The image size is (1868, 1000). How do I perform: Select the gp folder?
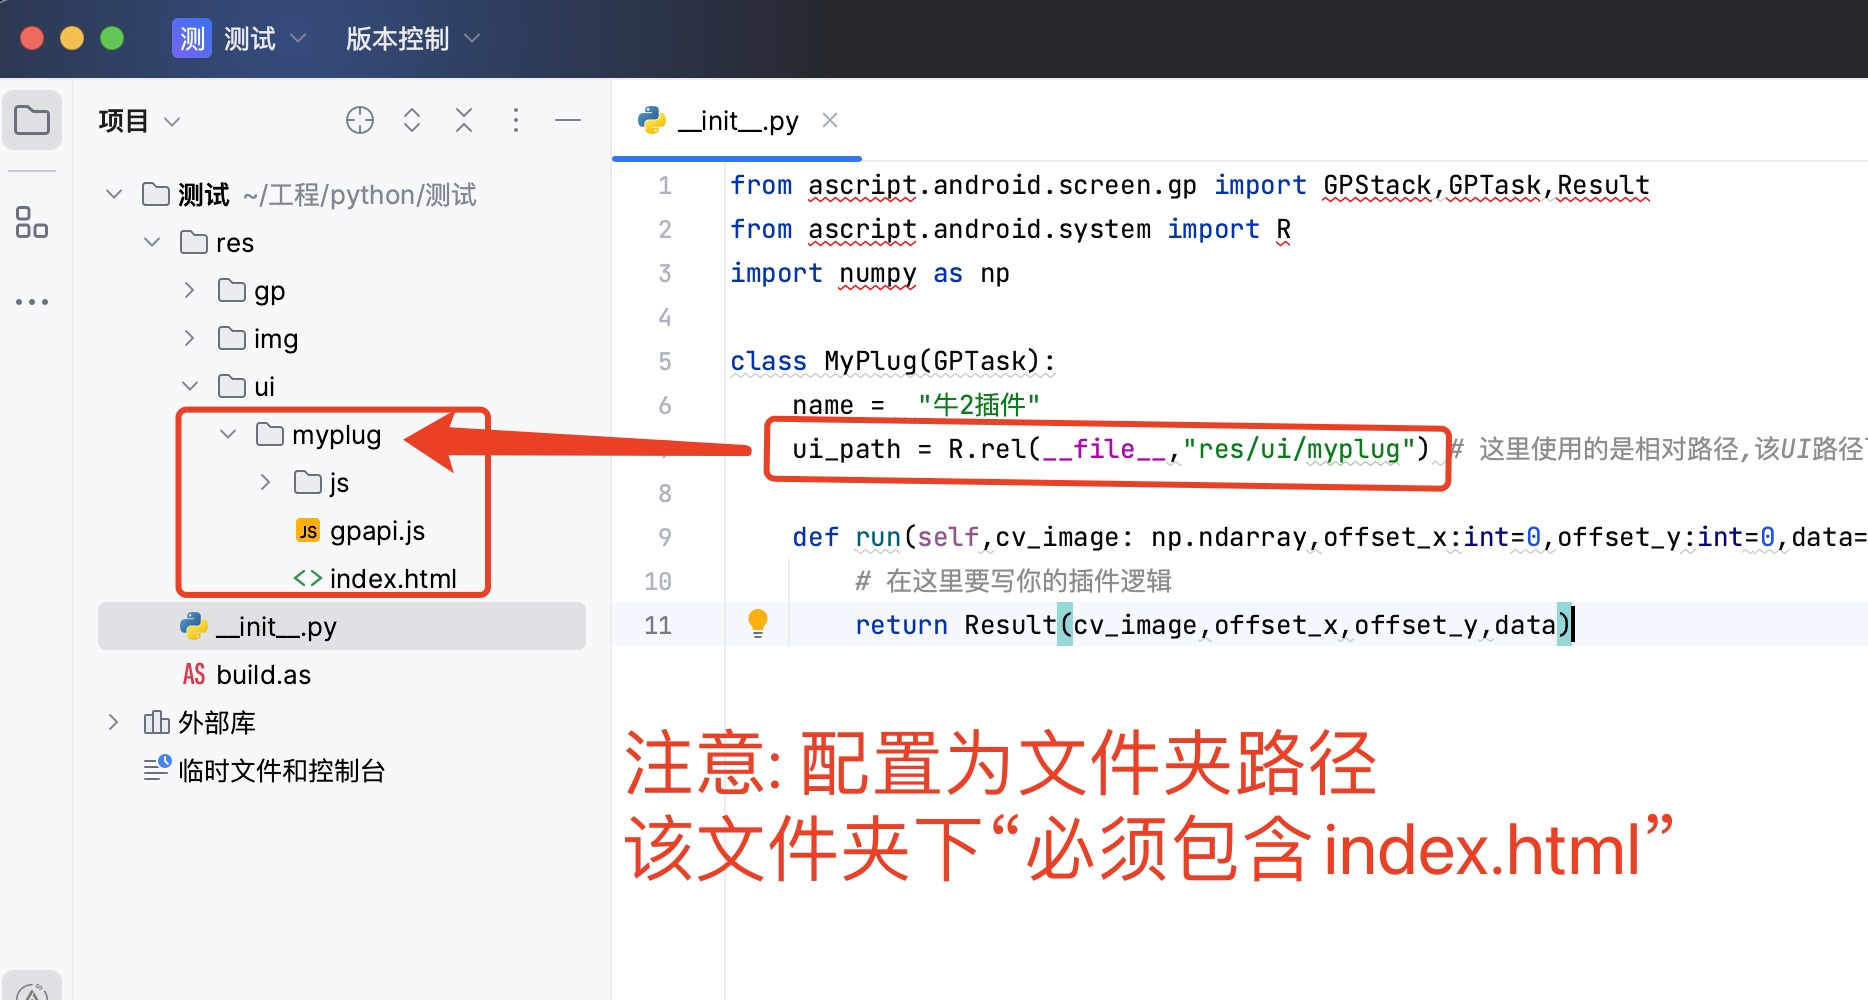[x=269, y=291]
